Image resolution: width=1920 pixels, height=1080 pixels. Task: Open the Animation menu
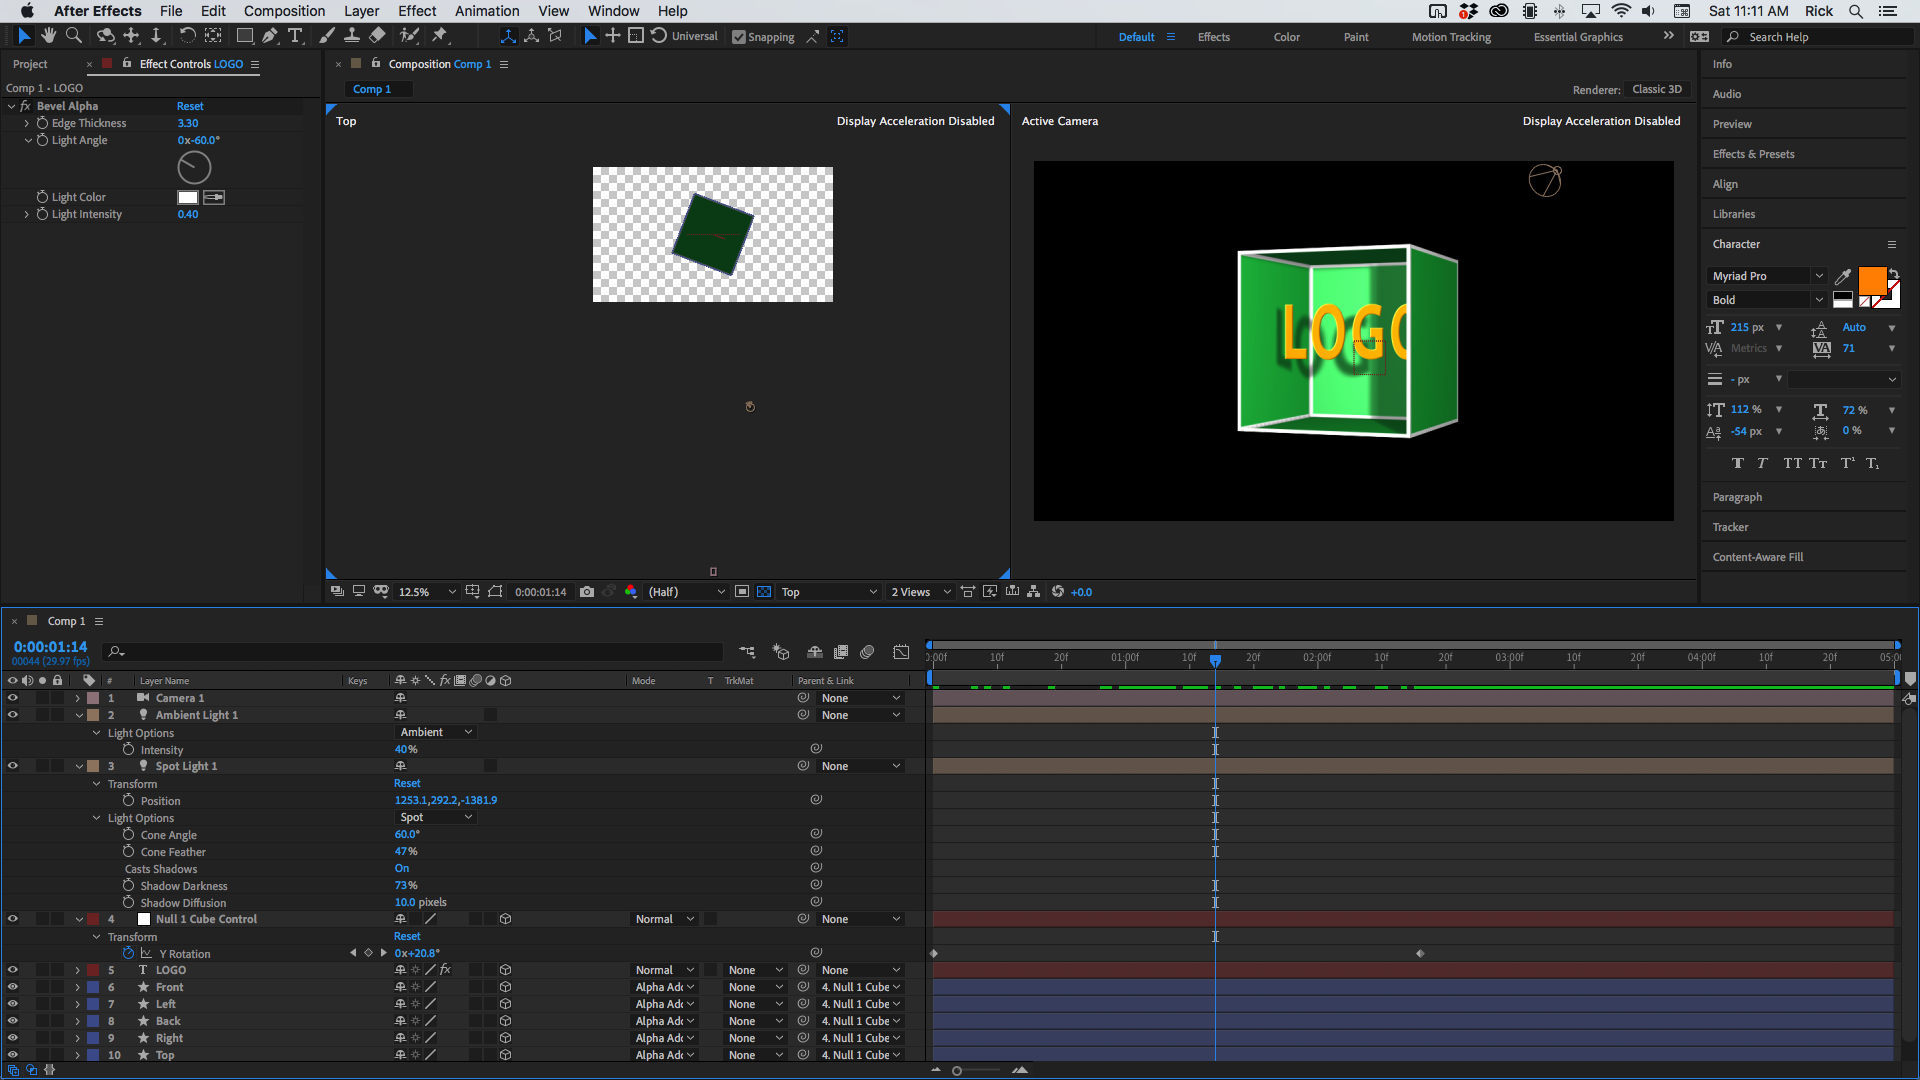click(486, 11)
